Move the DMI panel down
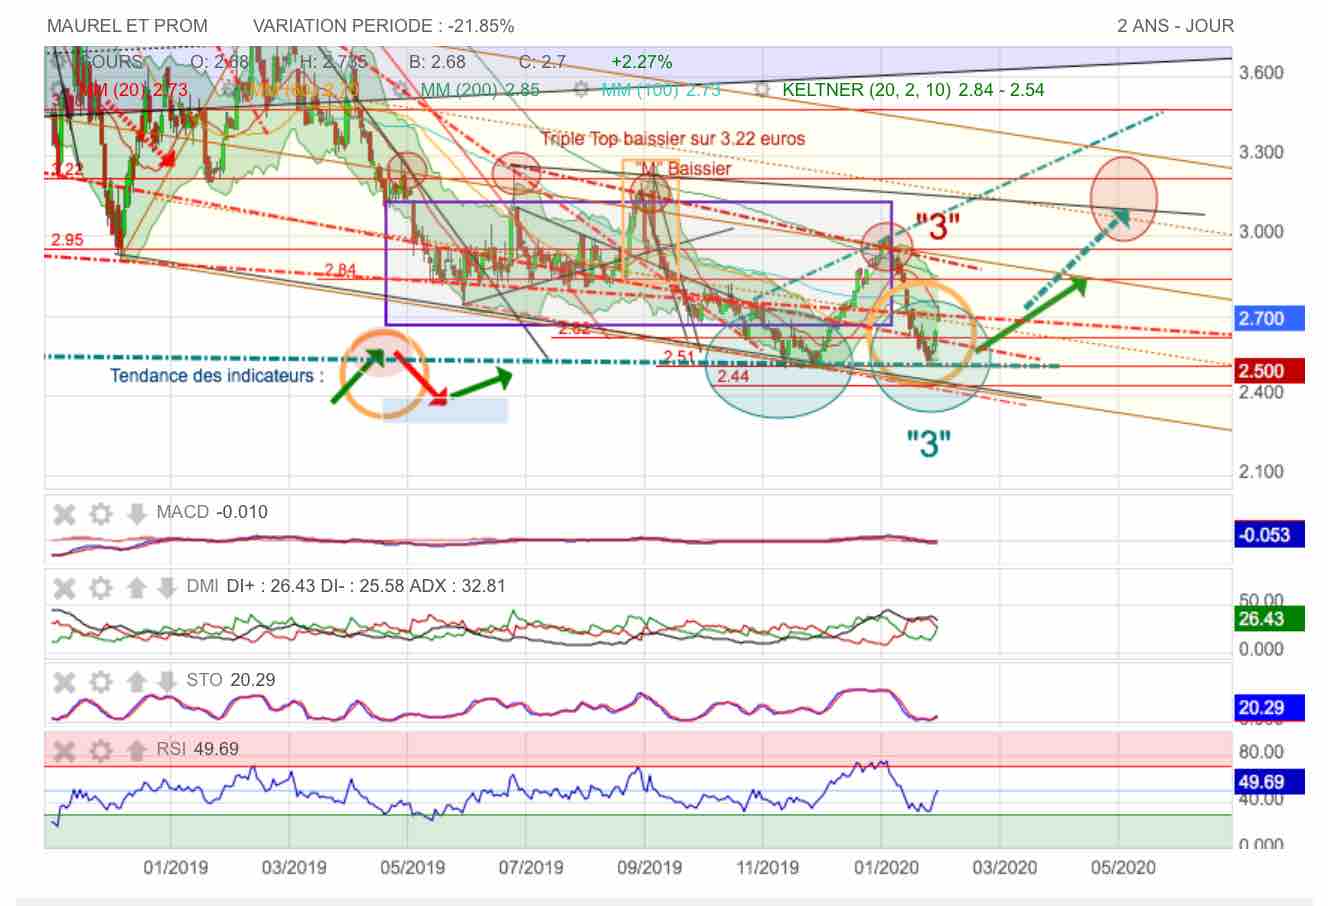Image resolution: width=1328 pixels, height=906 pixels. [x=167, y=588]
